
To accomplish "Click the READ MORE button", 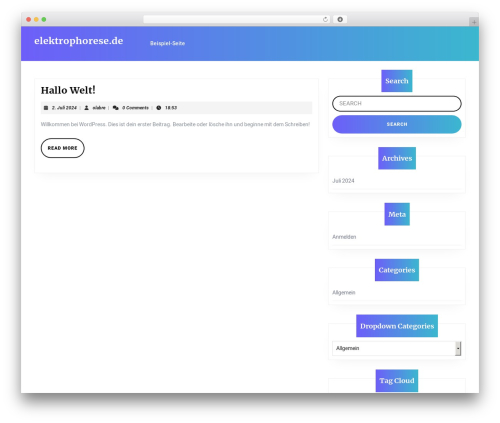I will 63,148.
